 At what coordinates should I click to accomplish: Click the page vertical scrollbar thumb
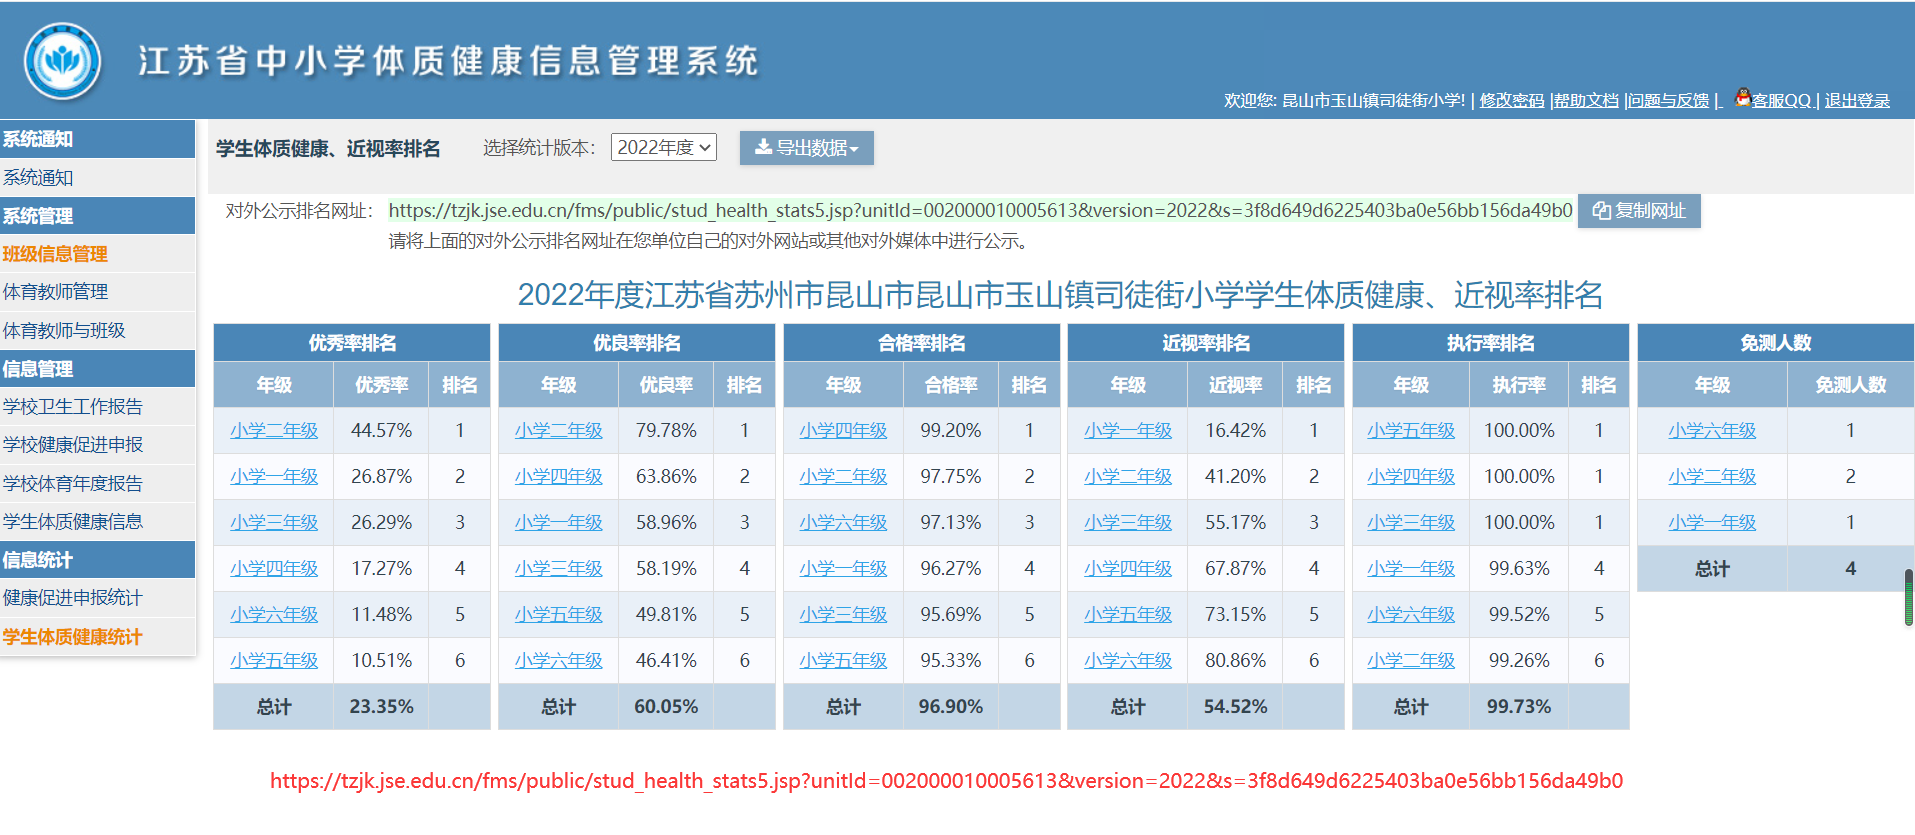1909,597
